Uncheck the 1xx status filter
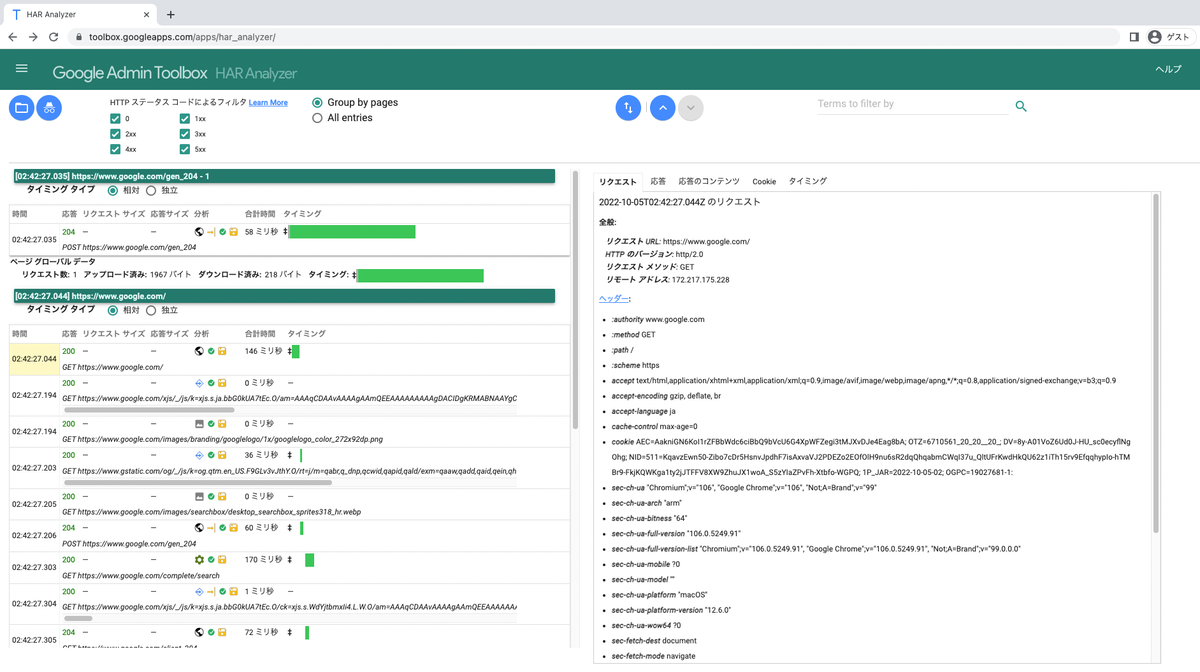The height and width of the screenshot is (672, 1200). click(x=185, y=119)
